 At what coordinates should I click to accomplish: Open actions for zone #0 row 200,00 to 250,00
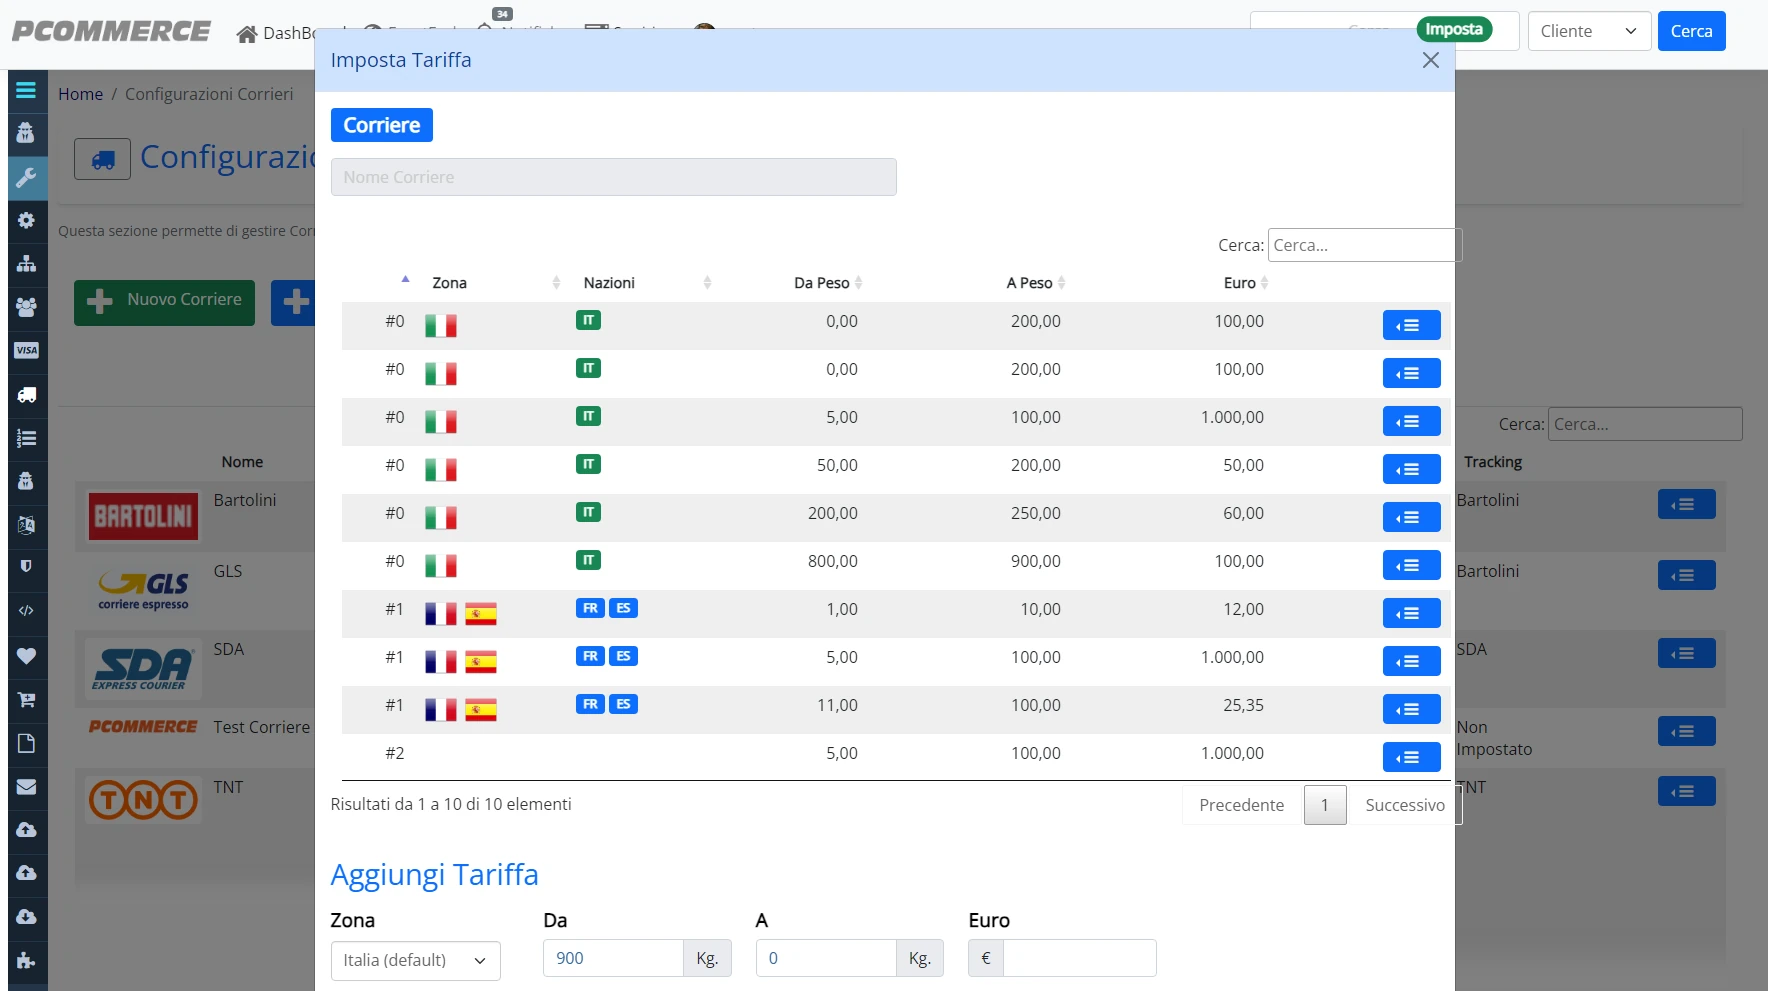click(1411, 517)
